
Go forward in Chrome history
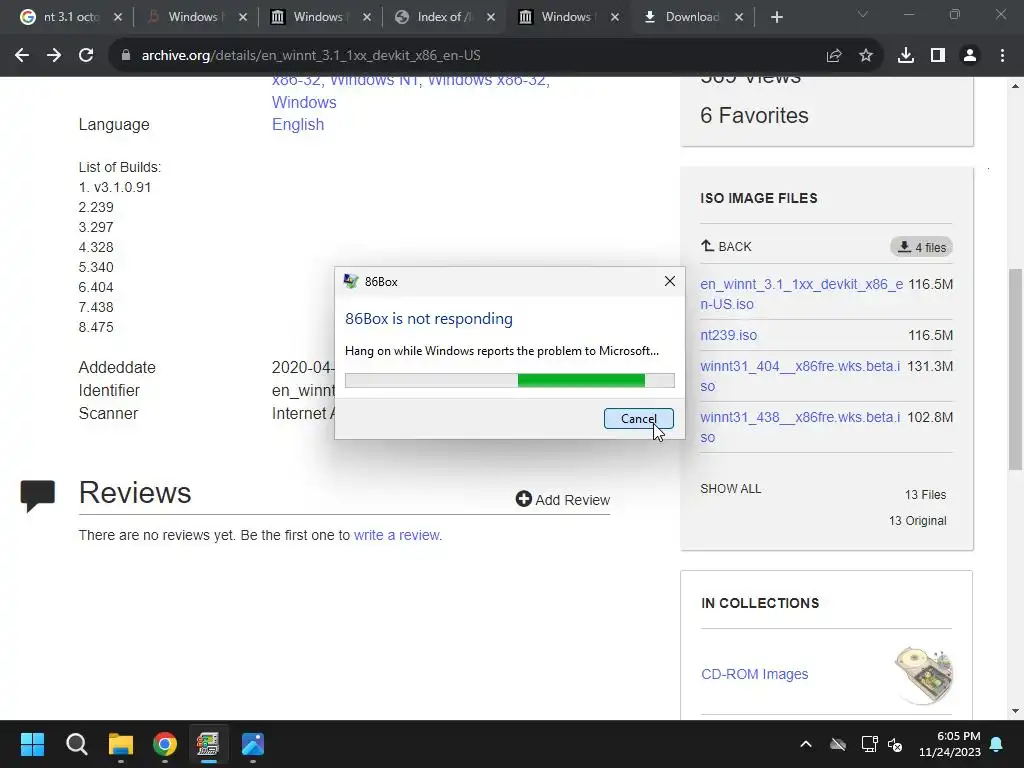(54, 56)
